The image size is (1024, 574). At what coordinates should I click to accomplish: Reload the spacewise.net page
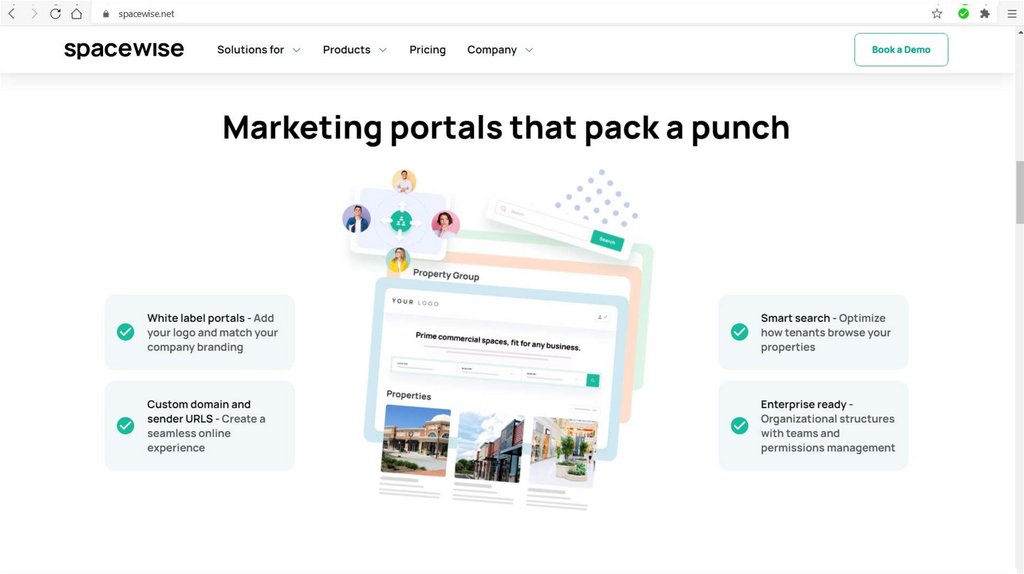[x=56, y=13]
